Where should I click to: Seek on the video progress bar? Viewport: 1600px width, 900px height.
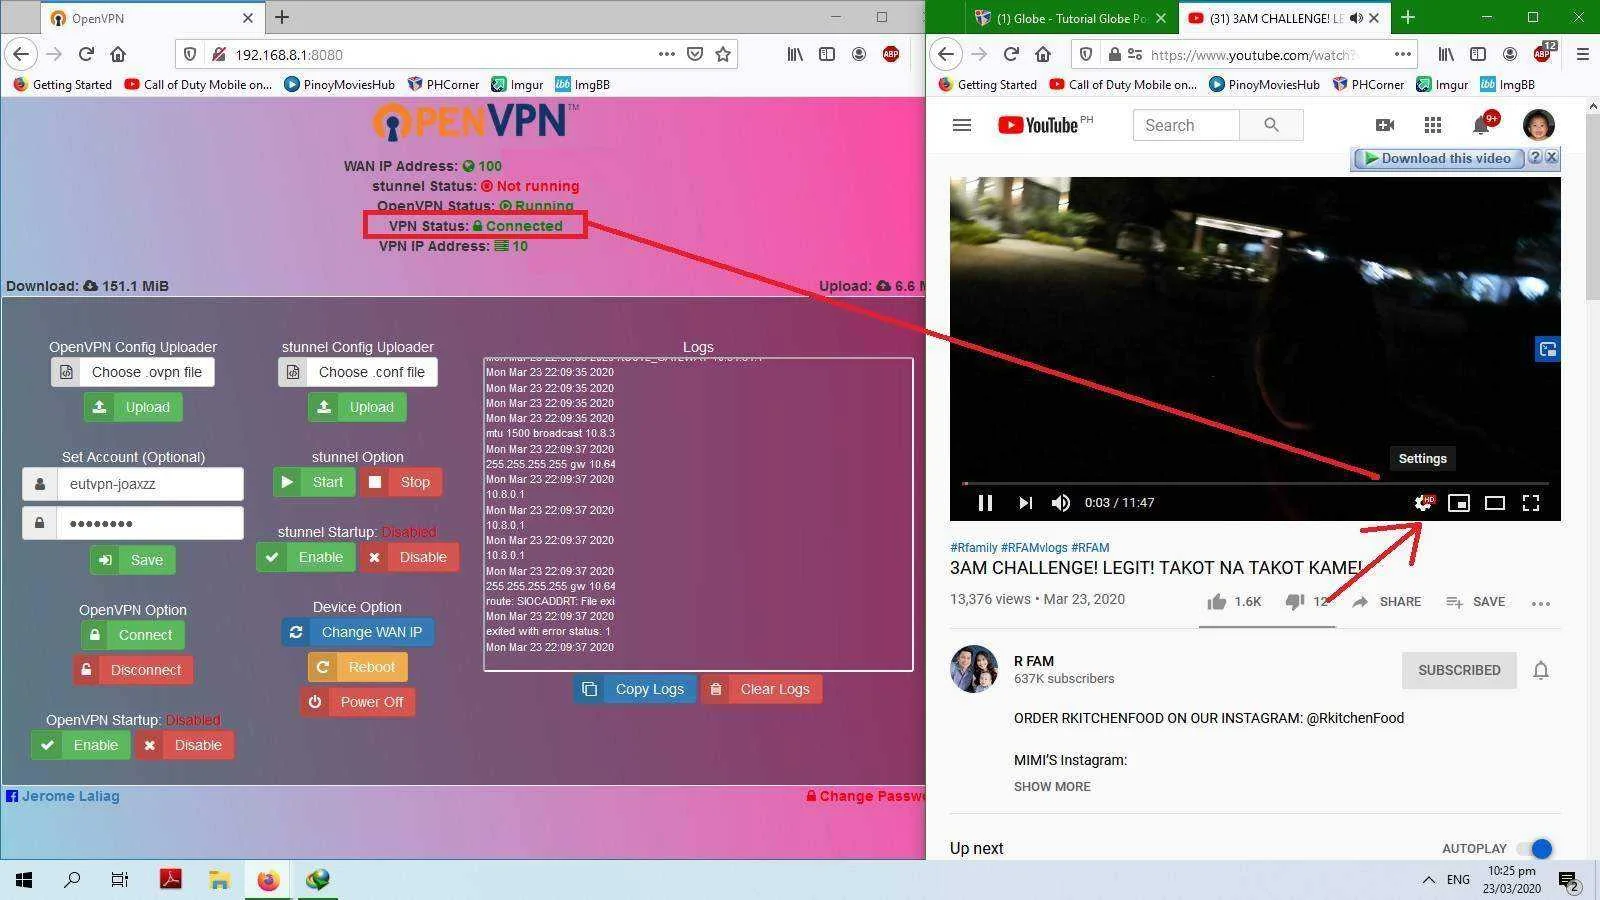click(x=1255, y=483)
